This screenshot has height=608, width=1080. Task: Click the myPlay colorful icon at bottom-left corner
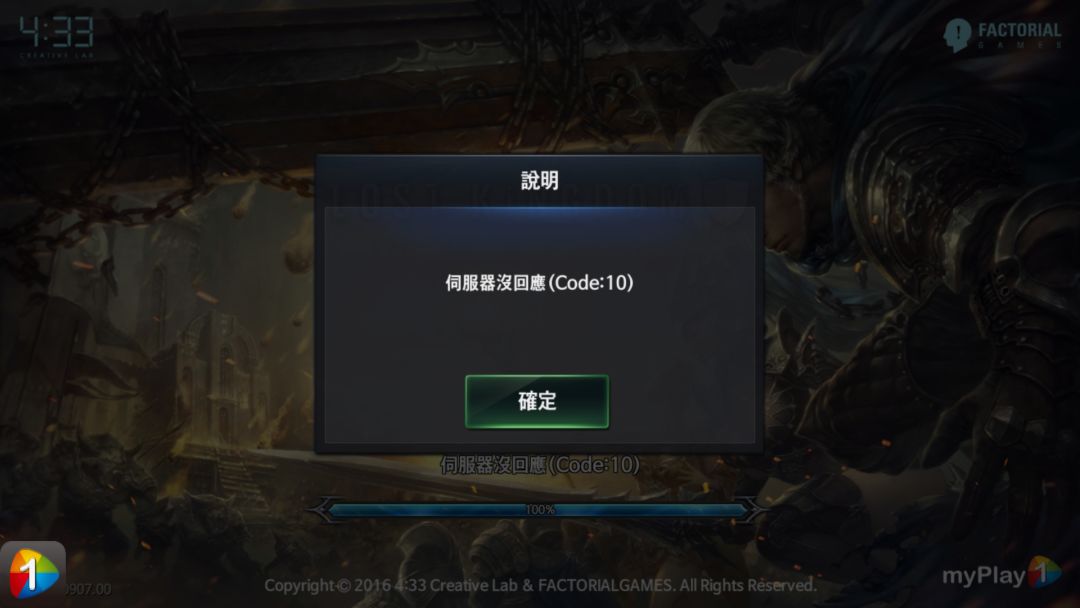coord(32,571)
